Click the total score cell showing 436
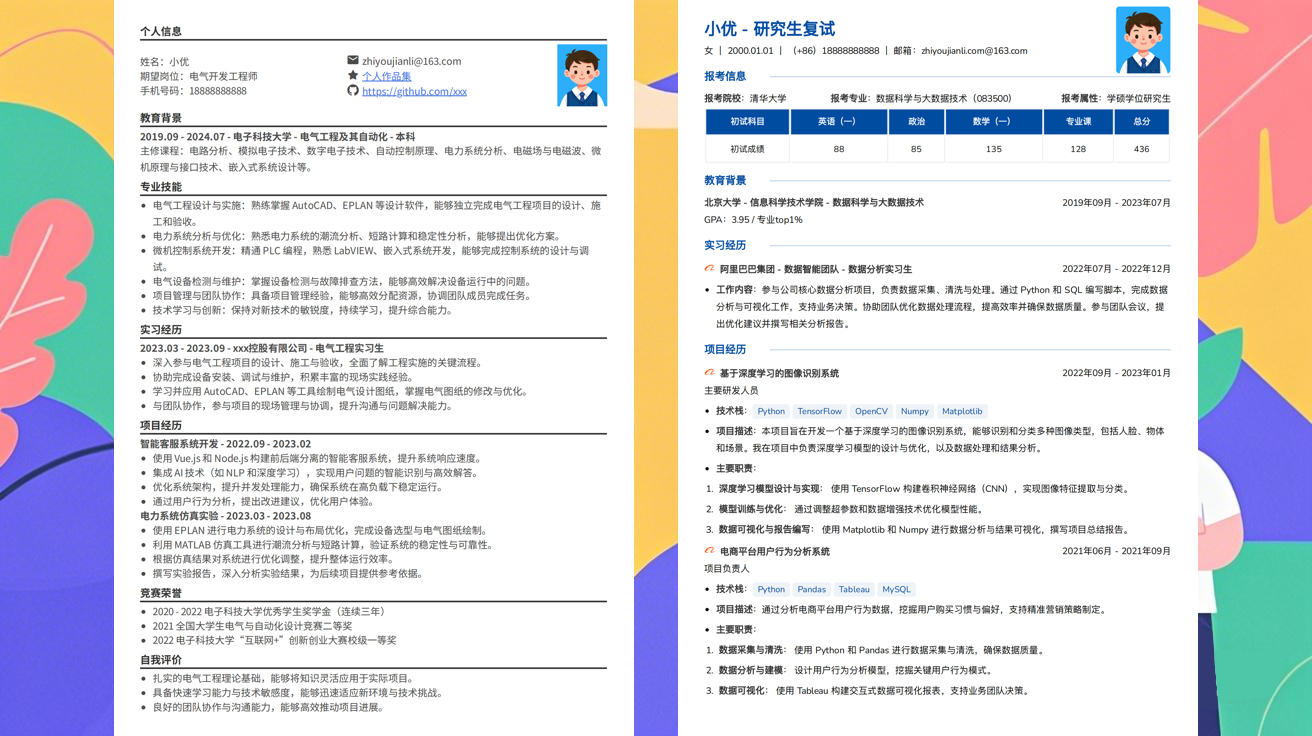This screenshot has width=1312, height=736. tap(1142, 149)
